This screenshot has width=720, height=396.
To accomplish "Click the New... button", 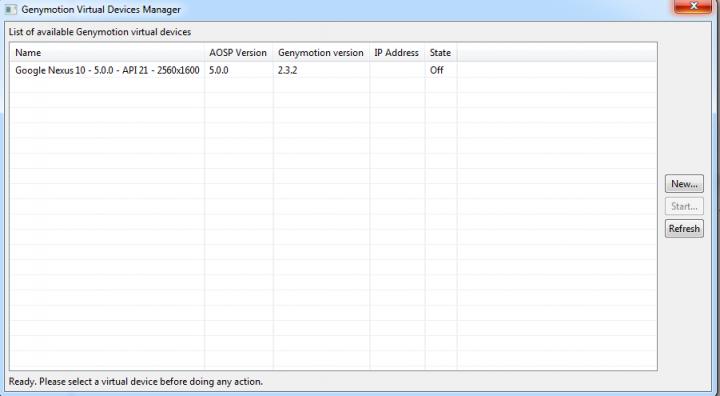I will coord(684,184).
